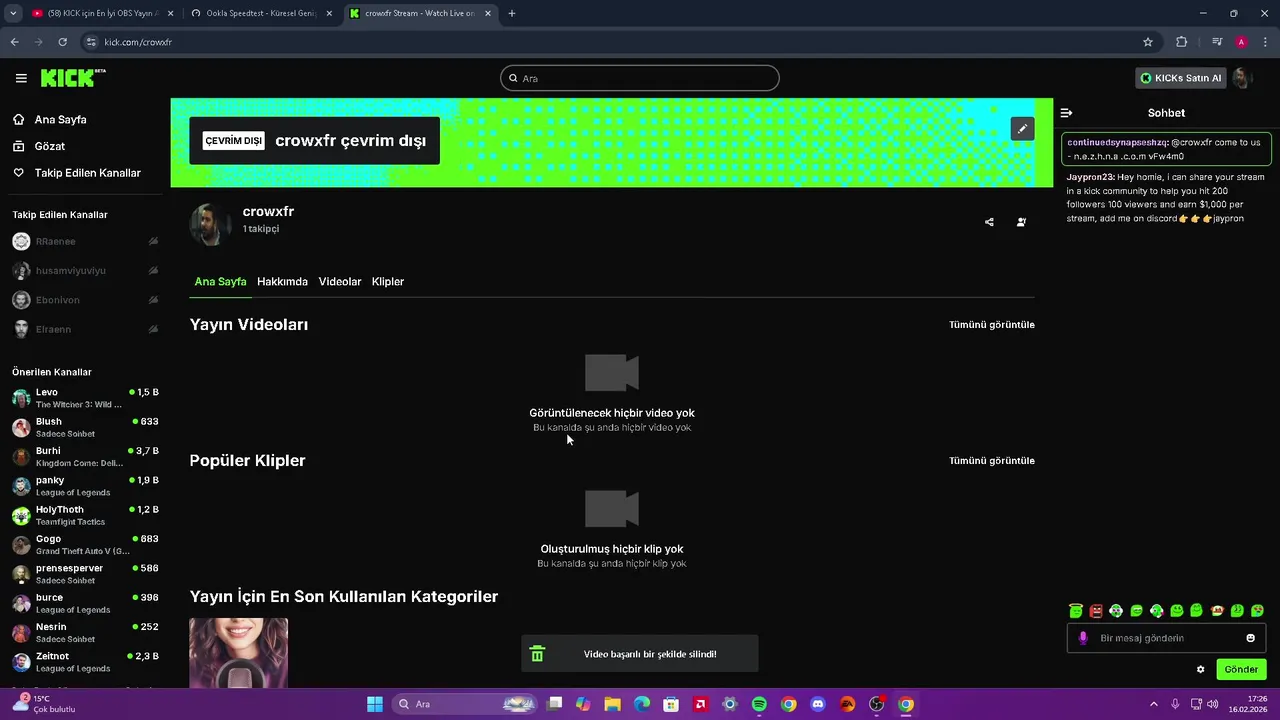Click the Ana Sayfa home icon in sidebar

click(19, 119)
